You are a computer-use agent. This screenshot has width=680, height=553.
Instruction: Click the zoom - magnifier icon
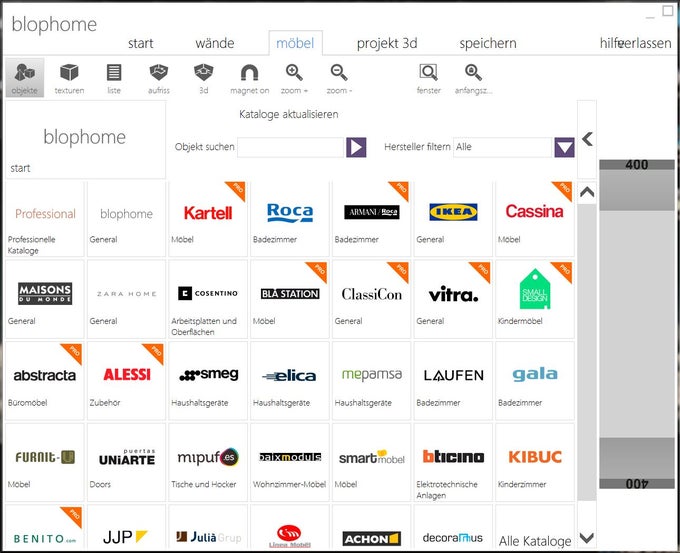[339, 78]
